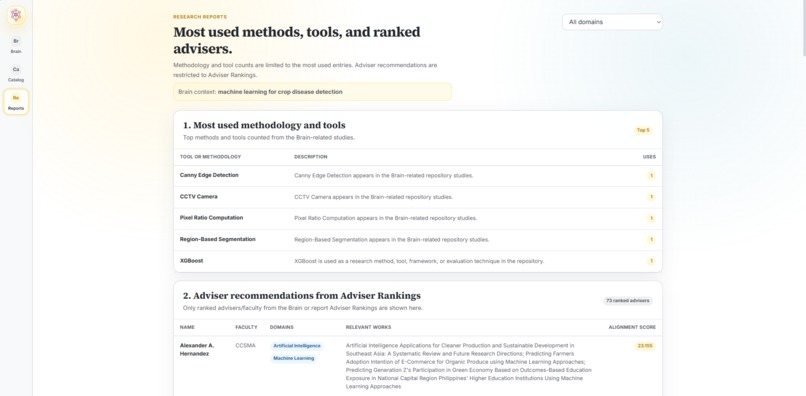Click the Relevant Works column header
The height and width of the screenshot is (396, 806).
tap(369, 328)
